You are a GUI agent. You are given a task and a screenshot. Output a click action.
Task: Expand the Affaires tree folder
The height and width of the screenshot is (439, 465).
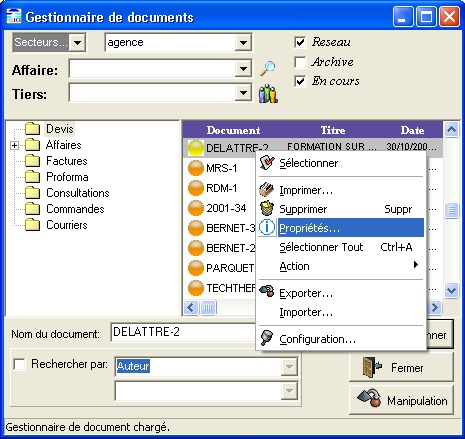click(x=14, y=145)
